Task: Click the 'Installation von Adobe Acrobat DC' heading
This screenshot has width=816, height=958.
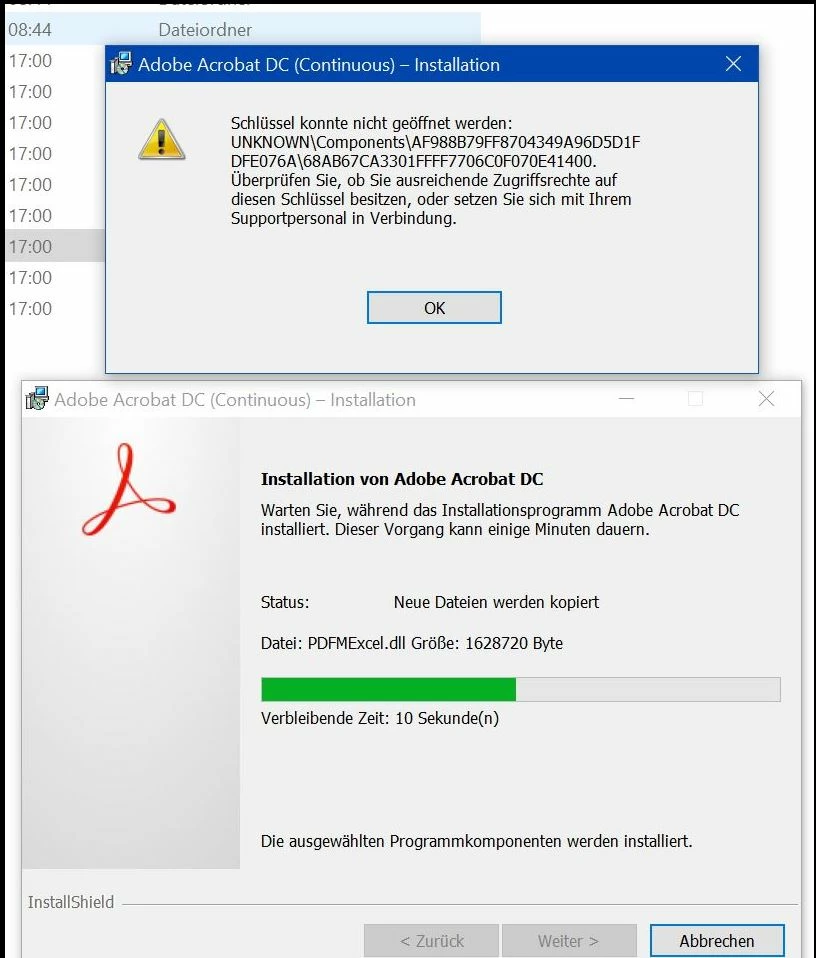Action: 402,478
